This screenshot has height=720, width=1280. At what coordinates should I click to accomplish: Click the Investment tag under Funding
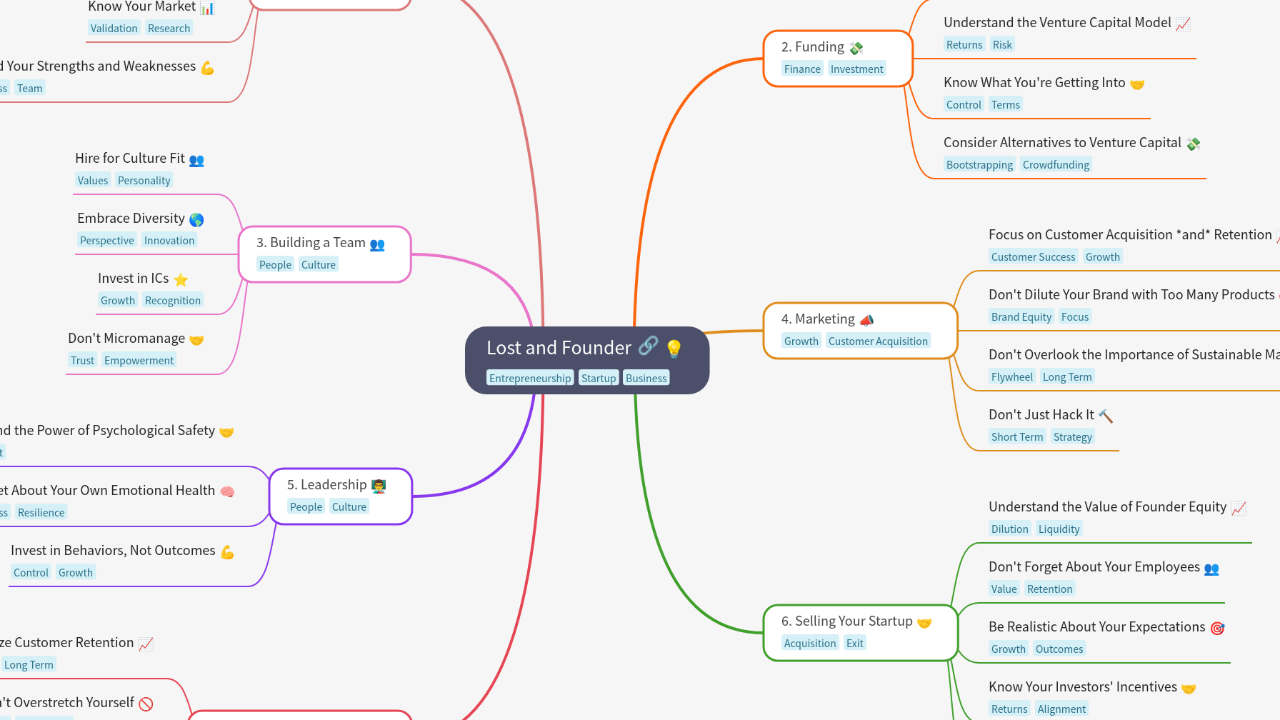point(857,69)
